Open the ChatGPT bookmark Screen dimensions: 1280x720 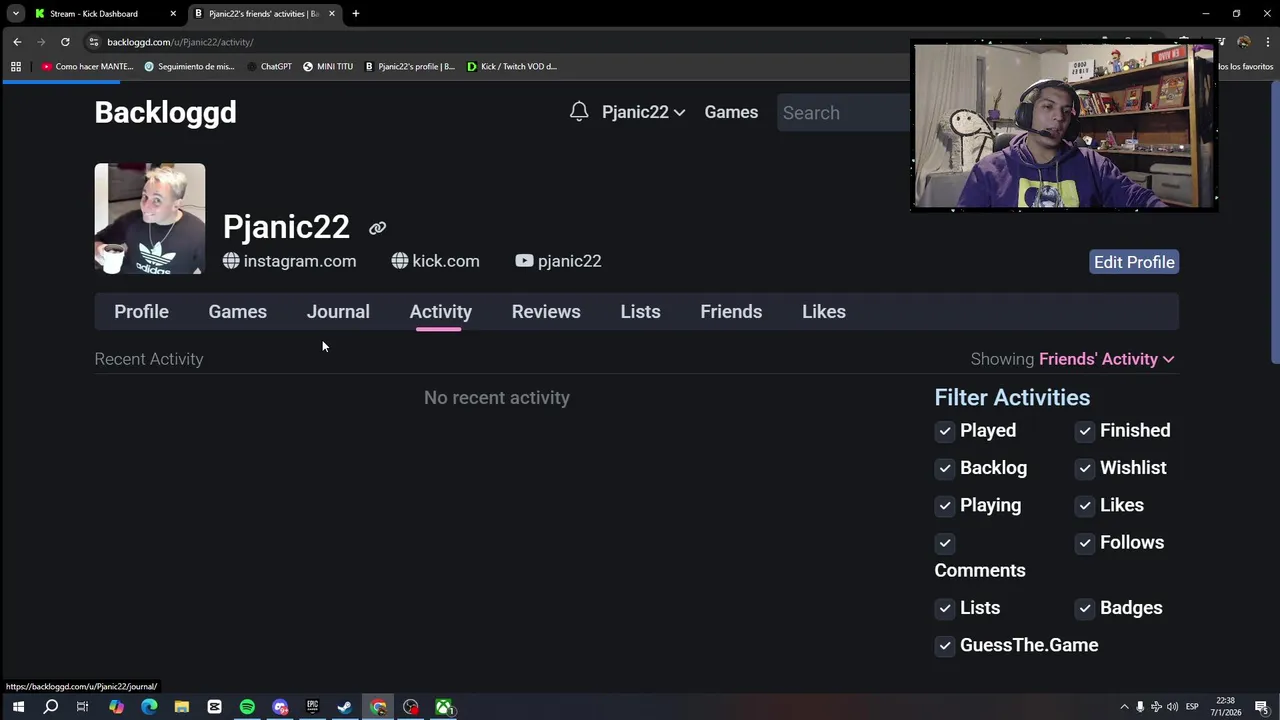click(x=269, y=67)
